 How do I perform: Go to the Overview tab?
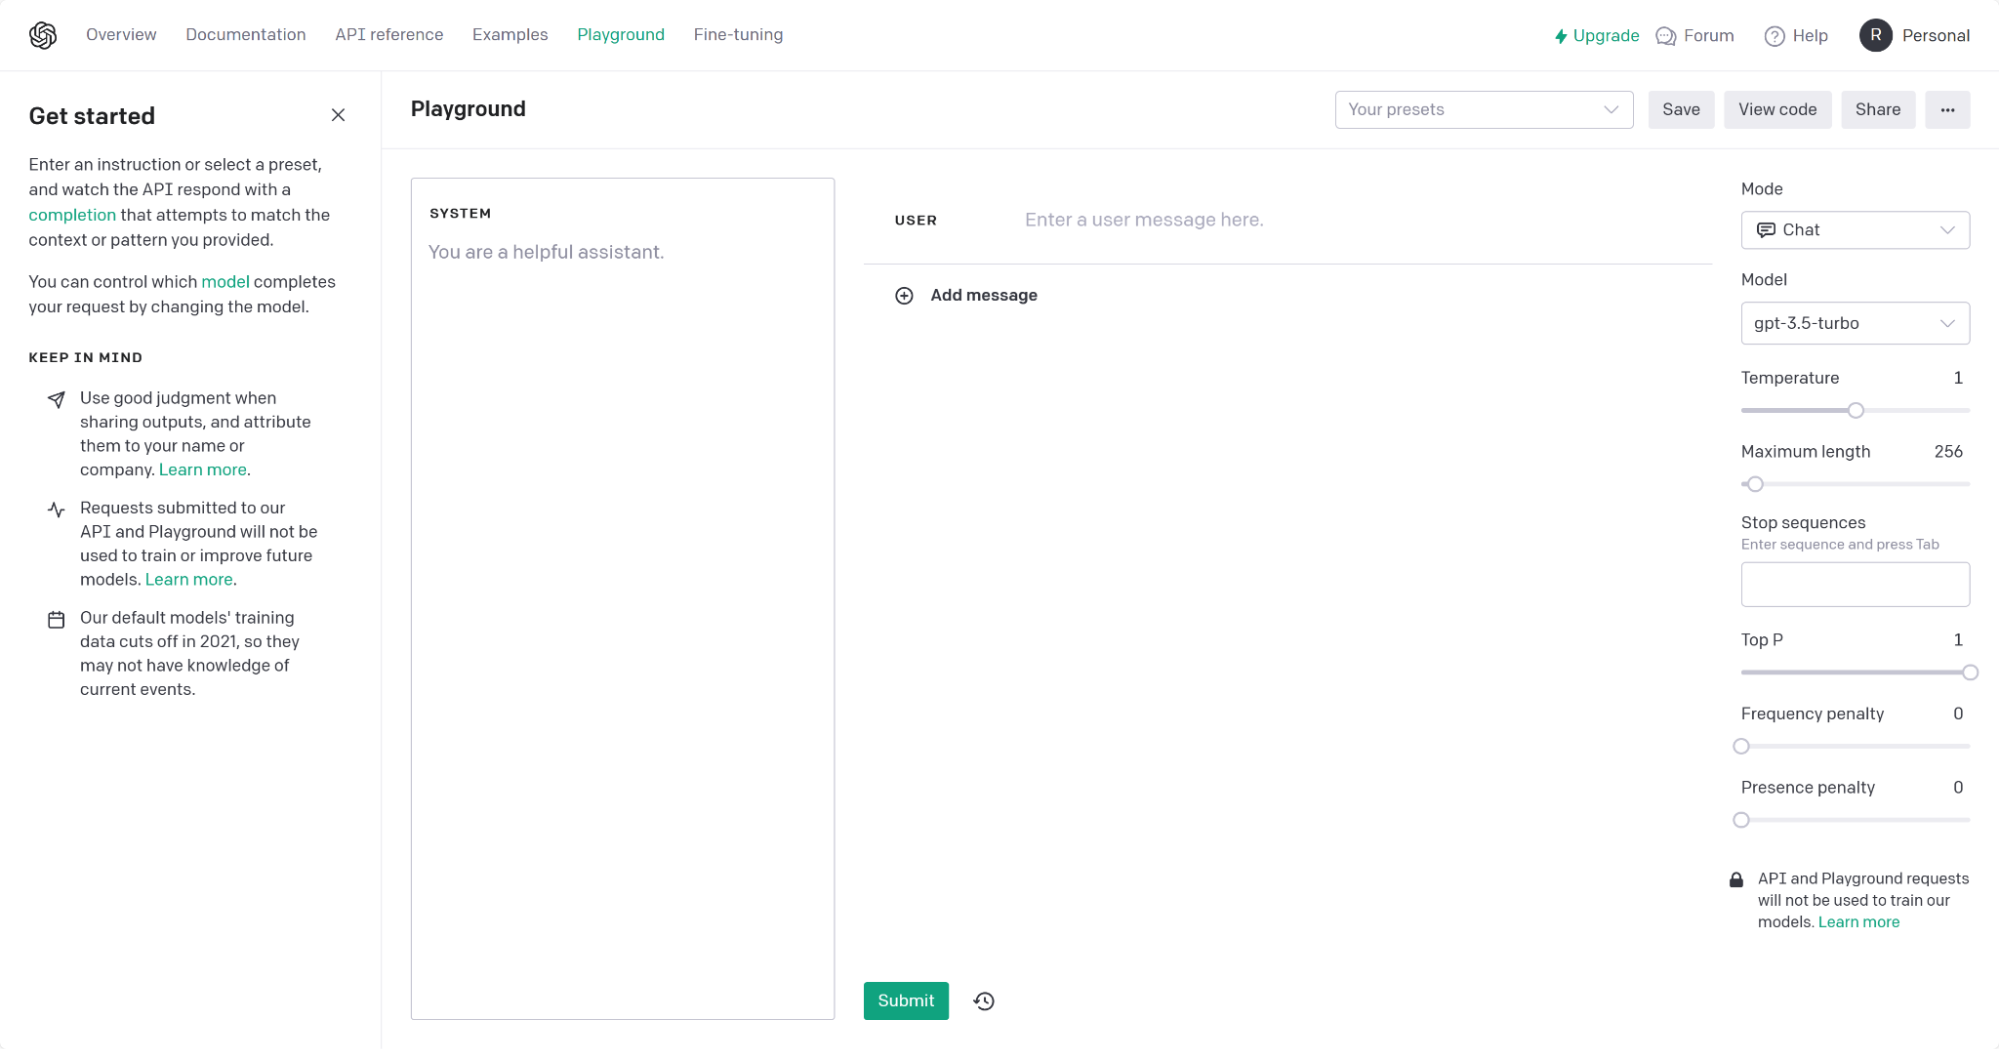121,35
